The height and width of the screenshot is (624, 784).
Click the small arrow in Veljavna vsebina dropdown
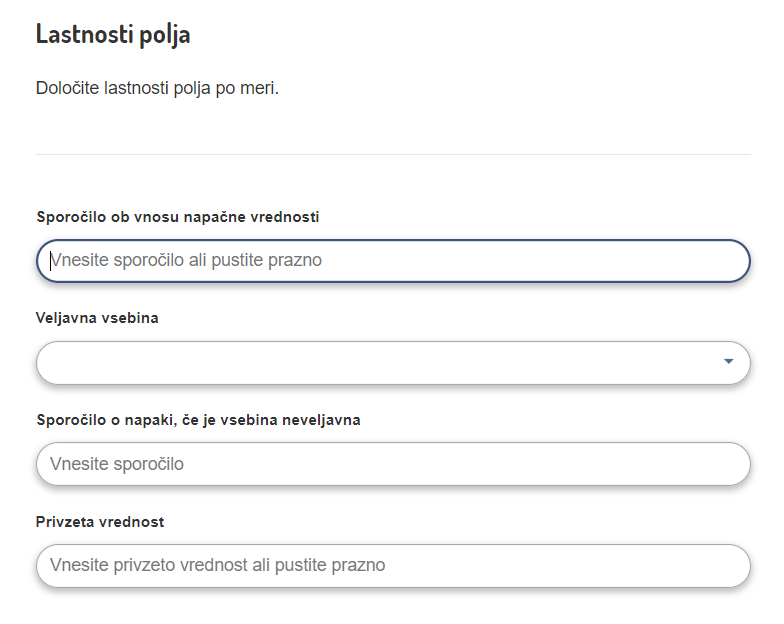728,361
